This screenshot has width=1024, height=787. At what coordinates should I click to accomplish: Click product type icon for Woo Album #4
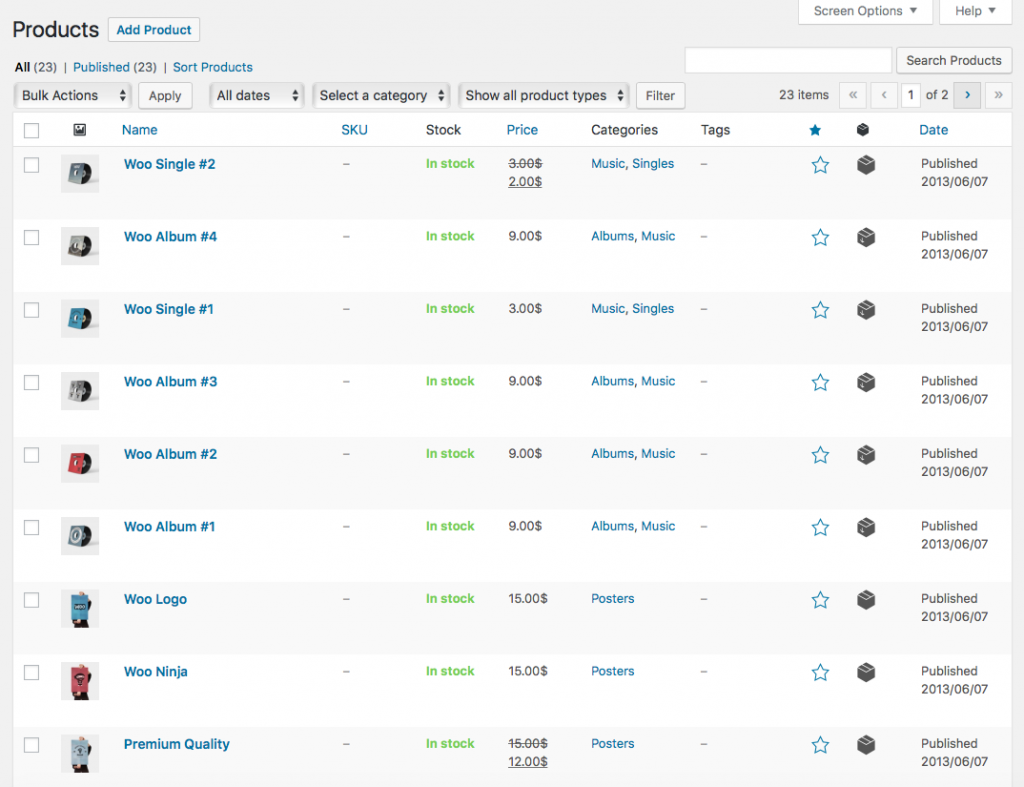(x=866, y=237)
